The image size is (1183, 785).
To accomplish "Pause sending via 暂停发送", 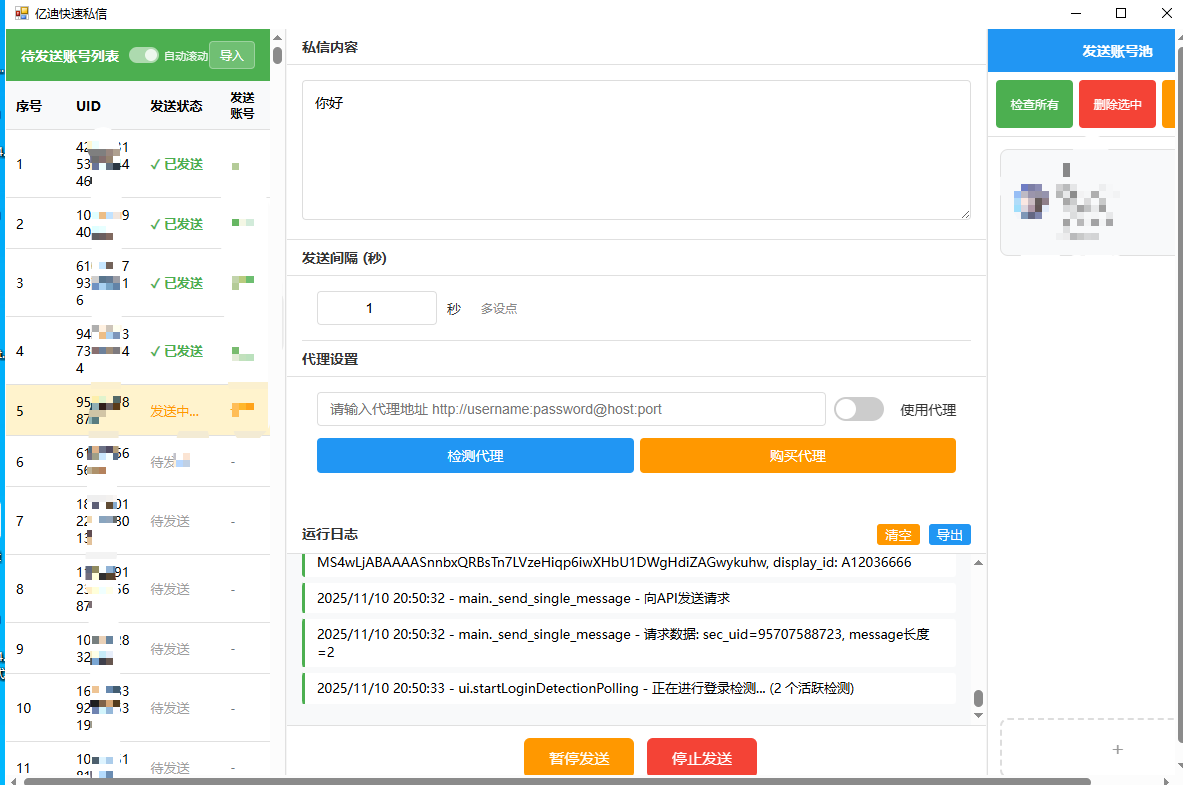I will [x=578, y=757].
